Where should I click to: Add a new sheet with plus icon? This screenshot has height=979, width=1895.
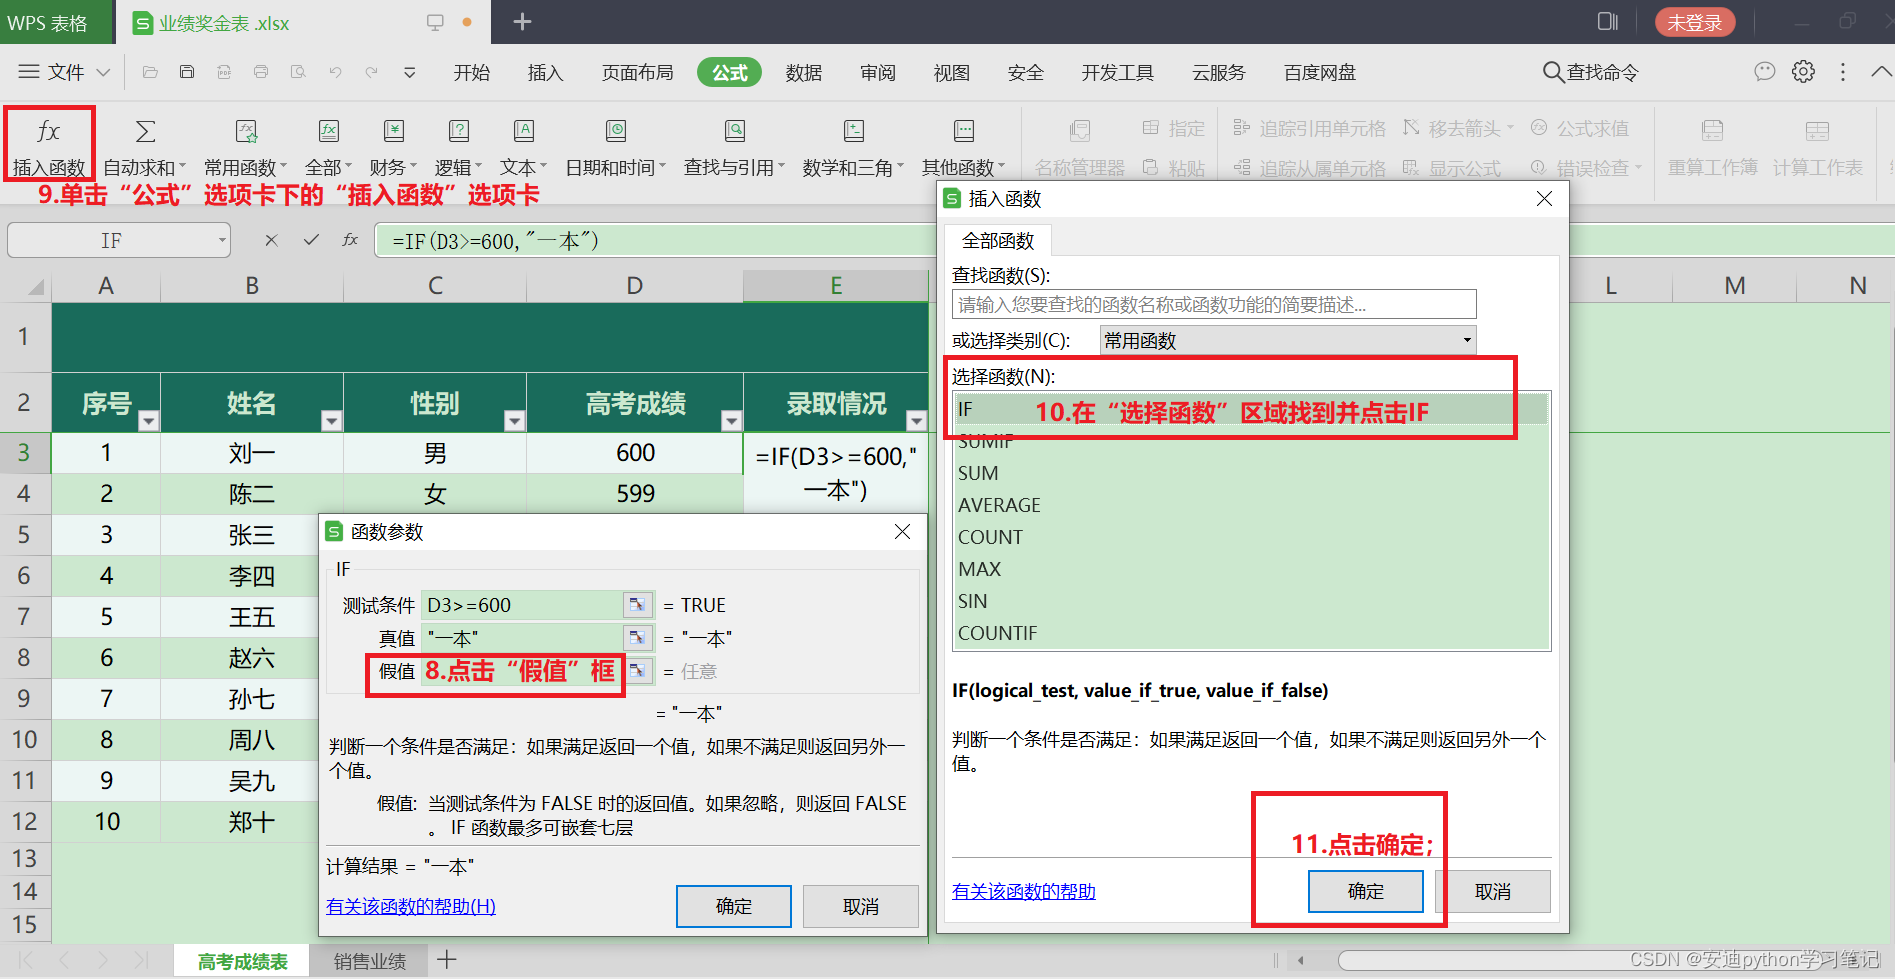click(x=447, y=960)
